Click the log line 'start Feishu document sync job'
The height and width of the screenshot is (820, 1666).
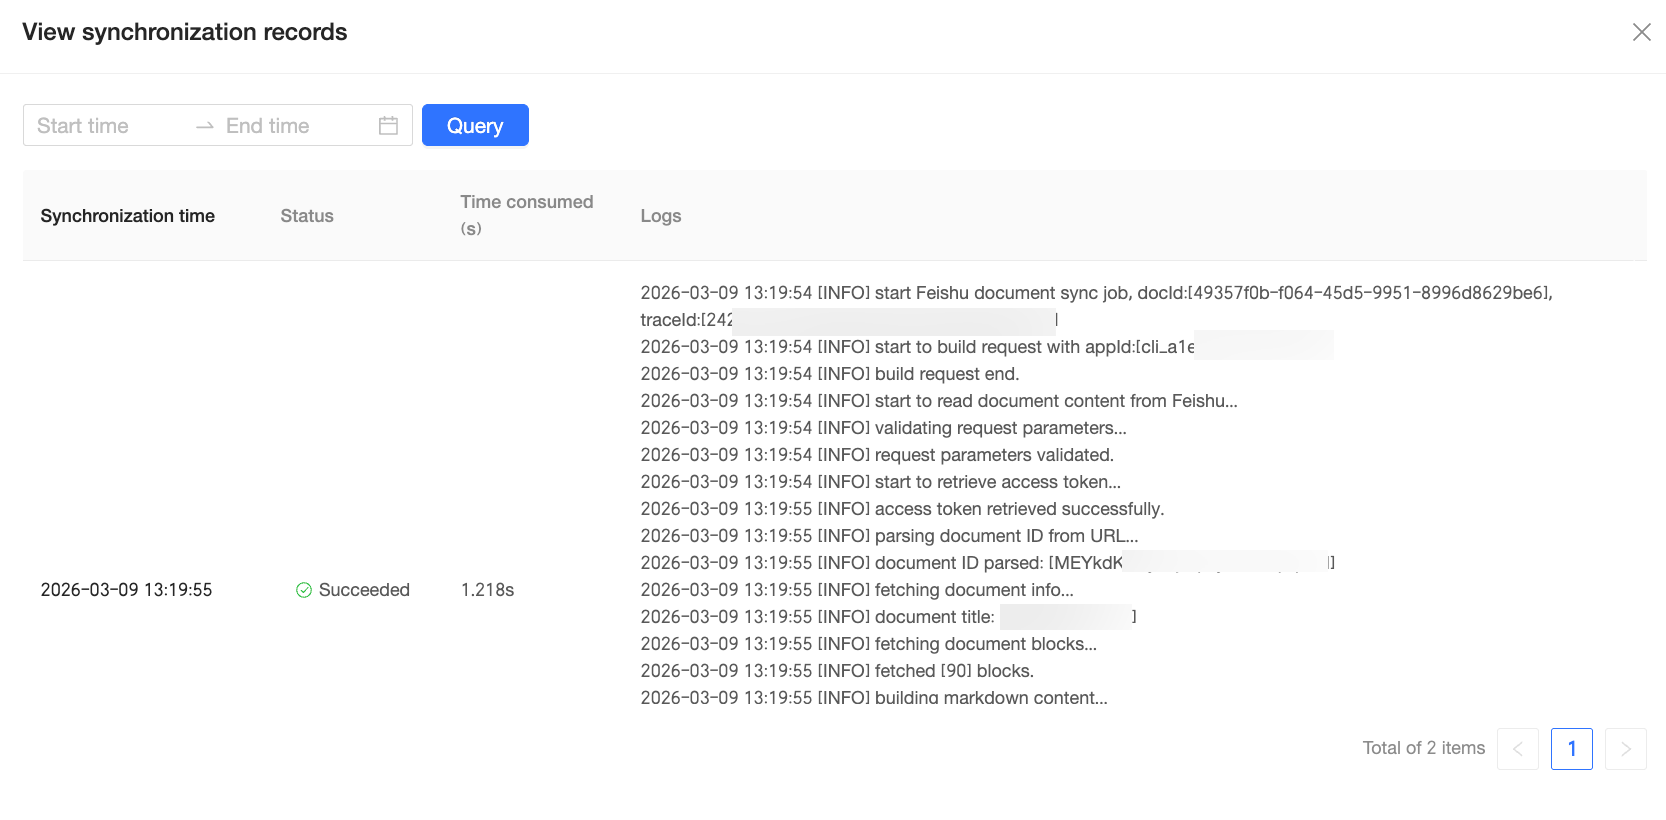(1096, 293)
